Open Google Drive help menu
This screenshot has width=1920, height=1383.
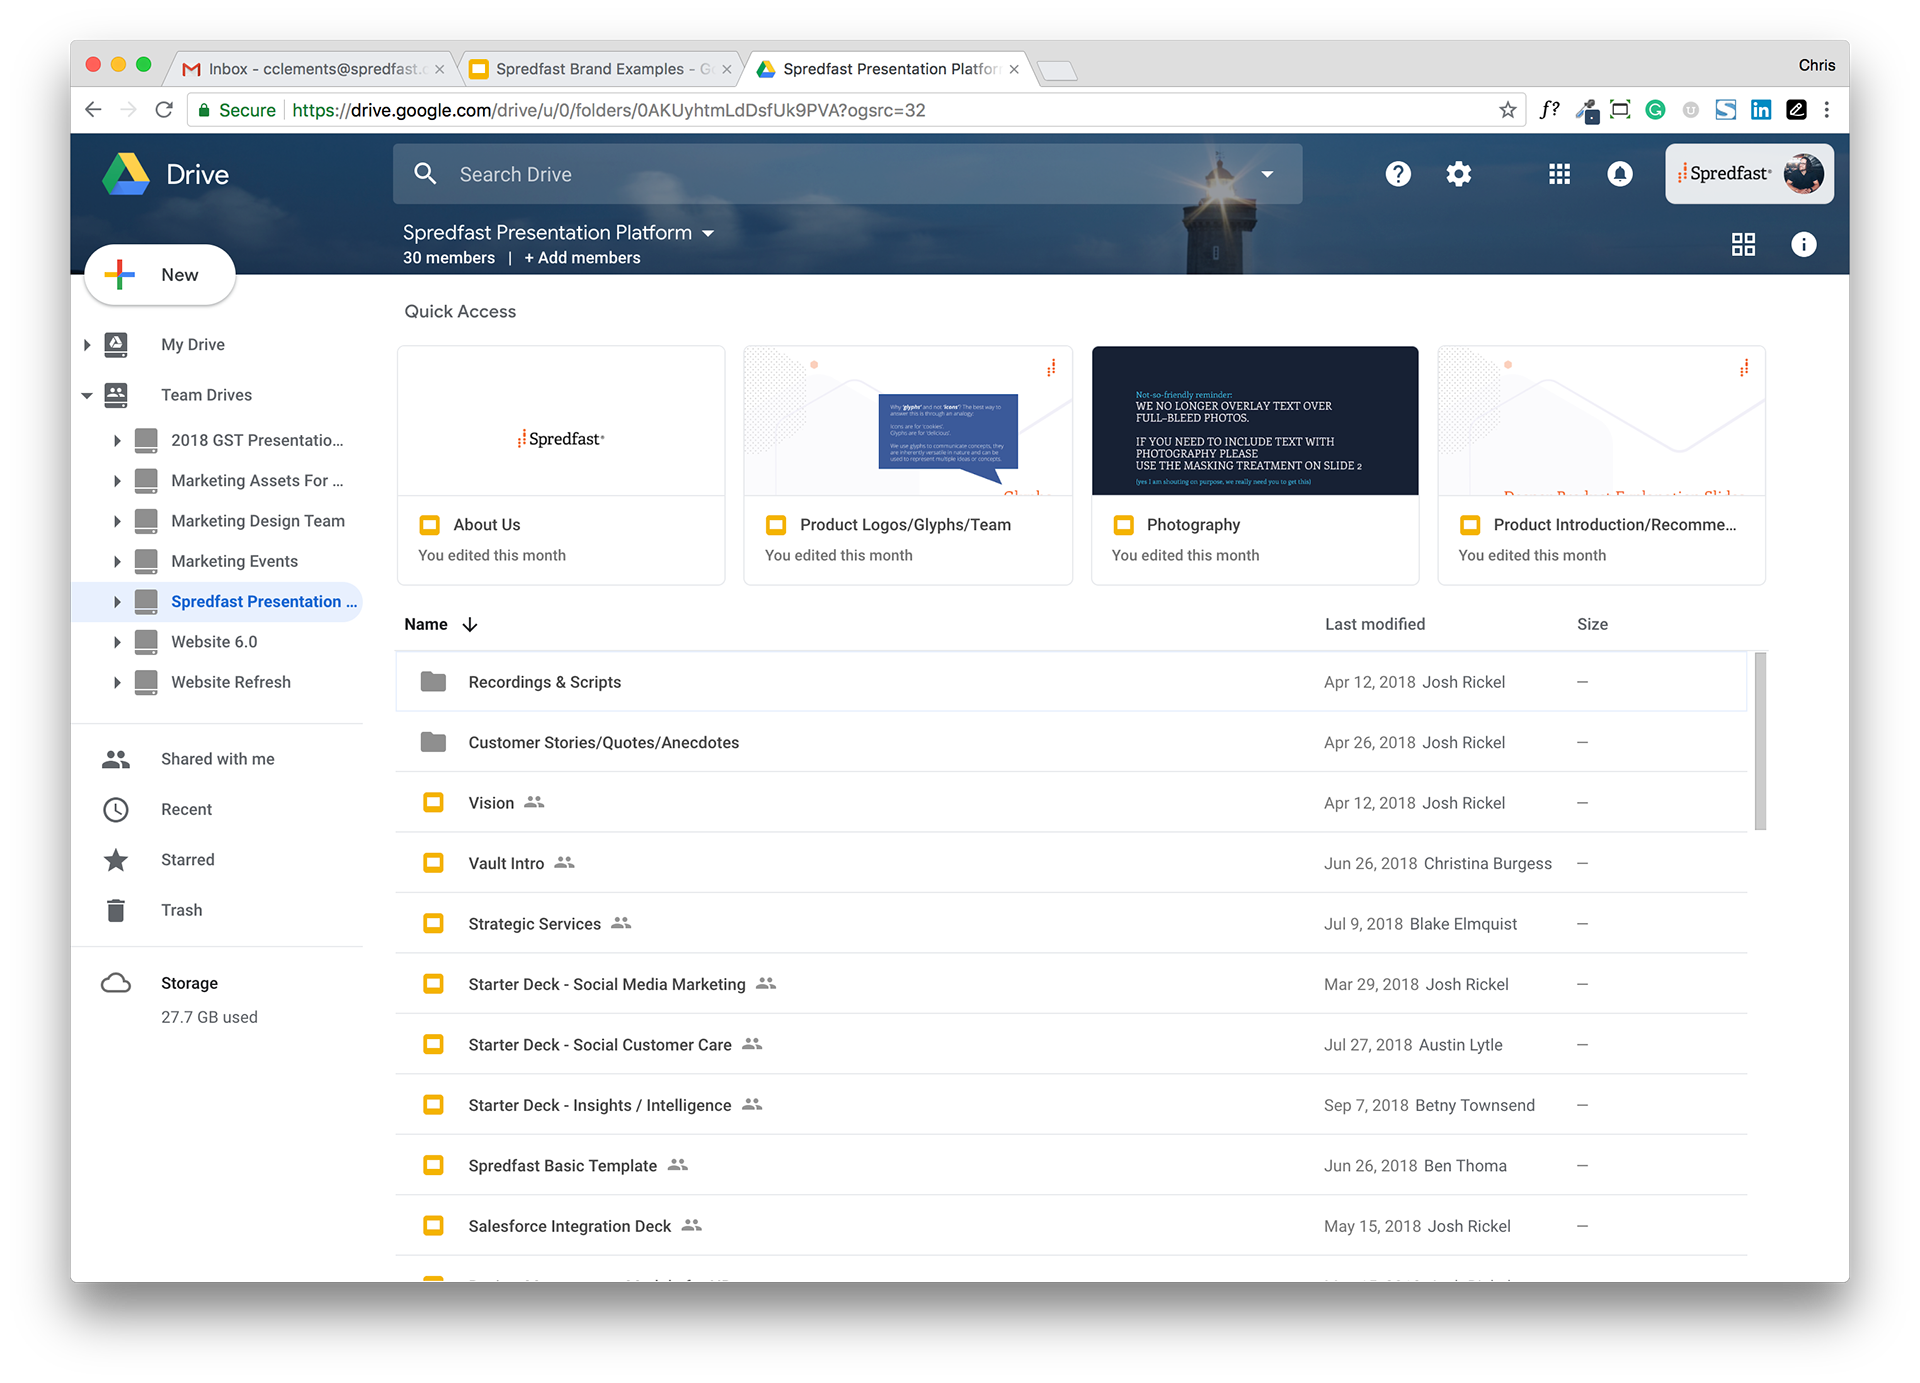(x=1398, y=174)
